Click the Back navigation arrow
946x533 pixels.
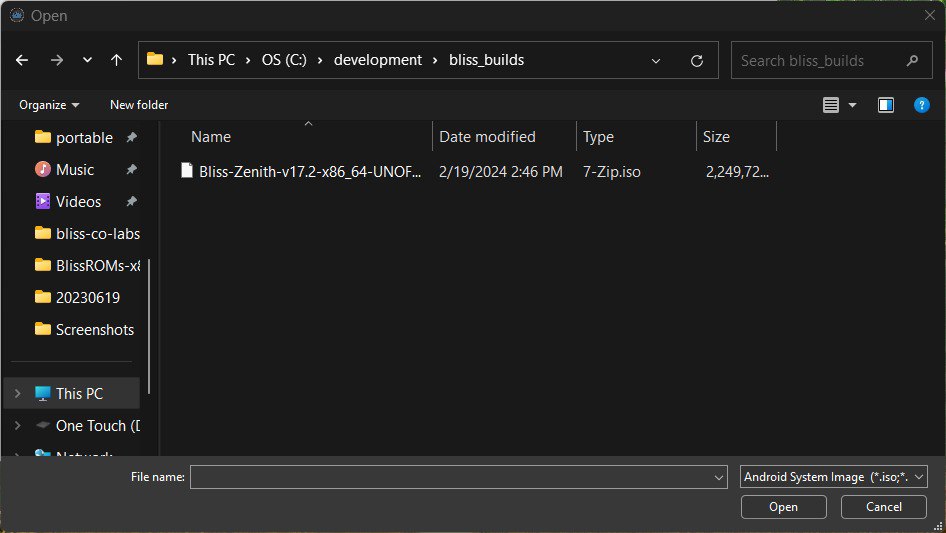(22, 60)
